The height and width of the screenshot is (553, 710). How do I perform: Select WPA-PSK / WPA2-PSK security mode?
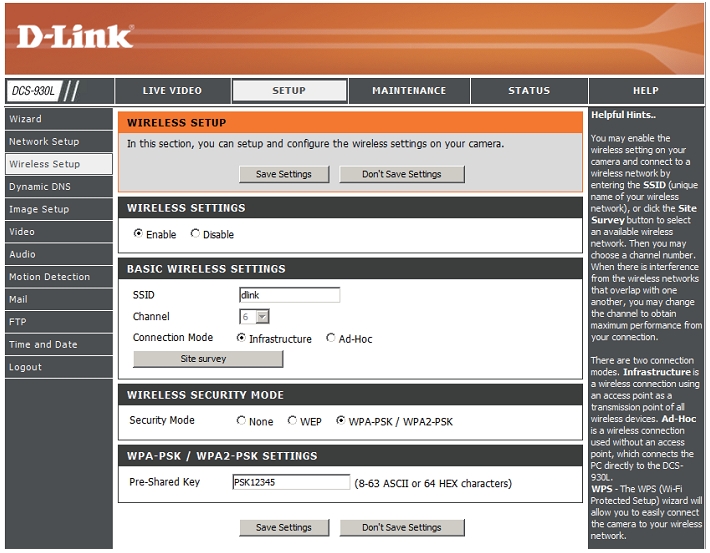pyautogui.click(x=341, y=421)
